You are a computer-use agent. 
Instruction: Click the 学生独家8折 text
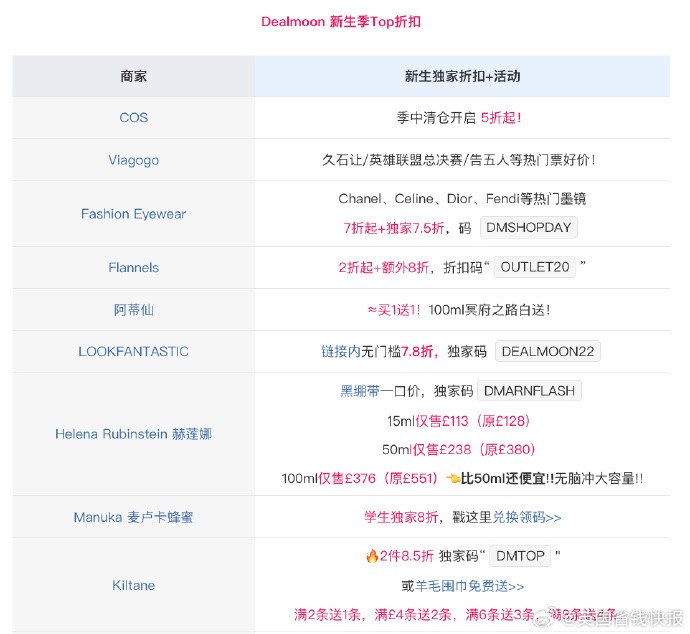[401, 517]
